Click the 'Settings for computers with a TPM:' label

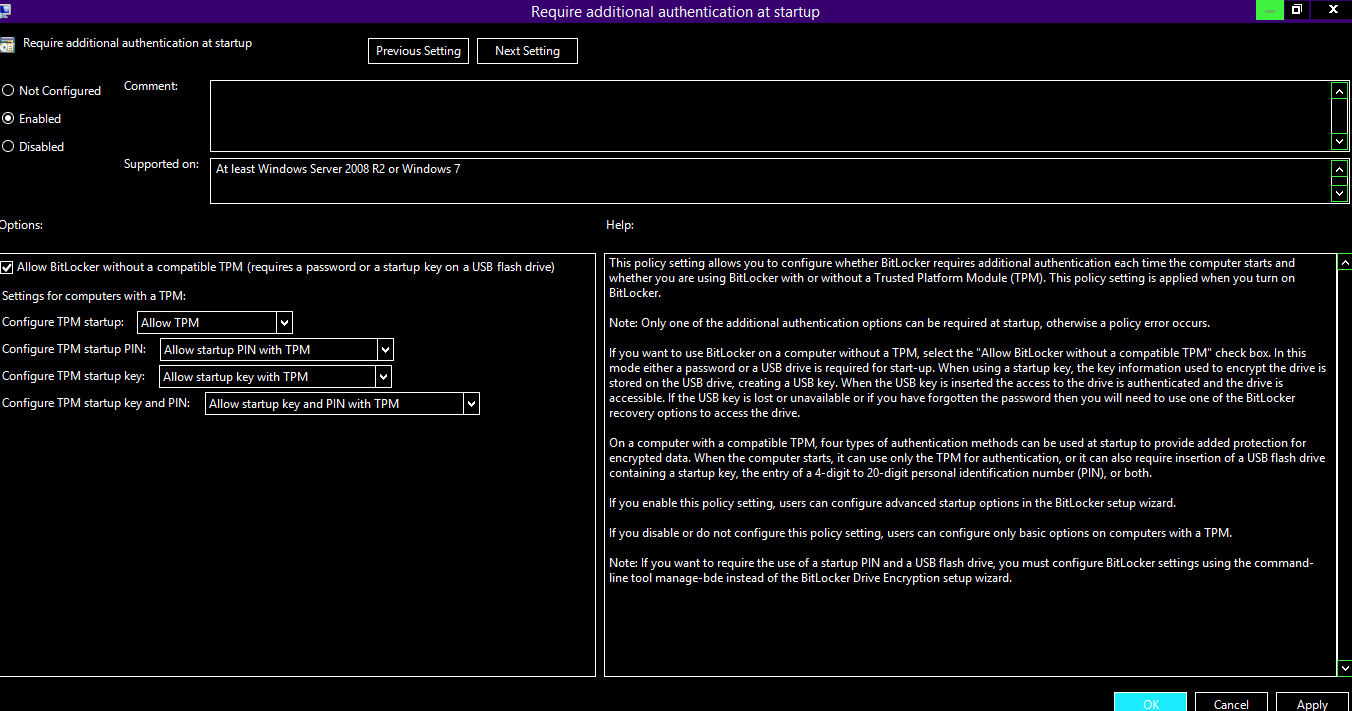click(x=94, y=295)
